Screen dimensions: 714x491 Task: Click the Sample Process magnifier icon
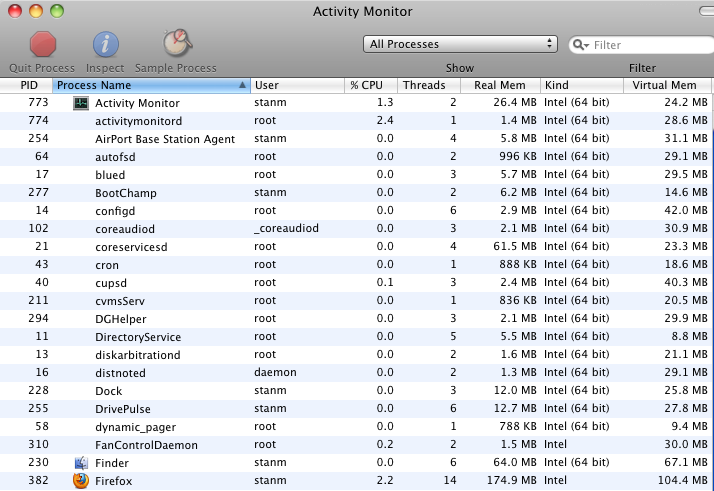tap(177, 43)
